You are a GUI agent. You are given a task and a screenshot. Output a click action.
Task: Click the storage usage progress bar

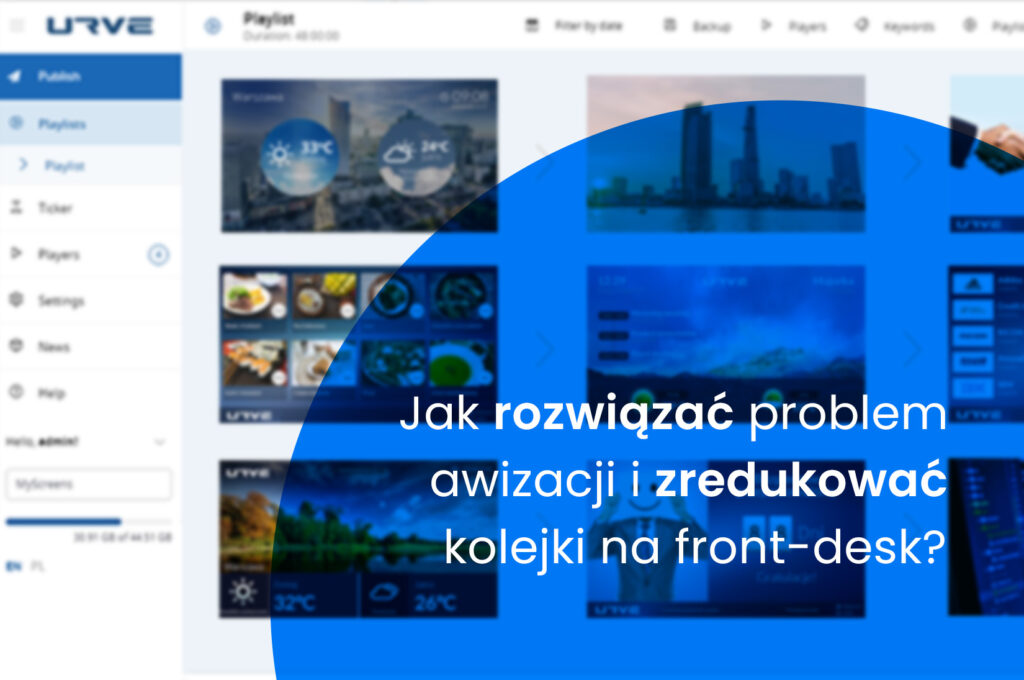88,521
